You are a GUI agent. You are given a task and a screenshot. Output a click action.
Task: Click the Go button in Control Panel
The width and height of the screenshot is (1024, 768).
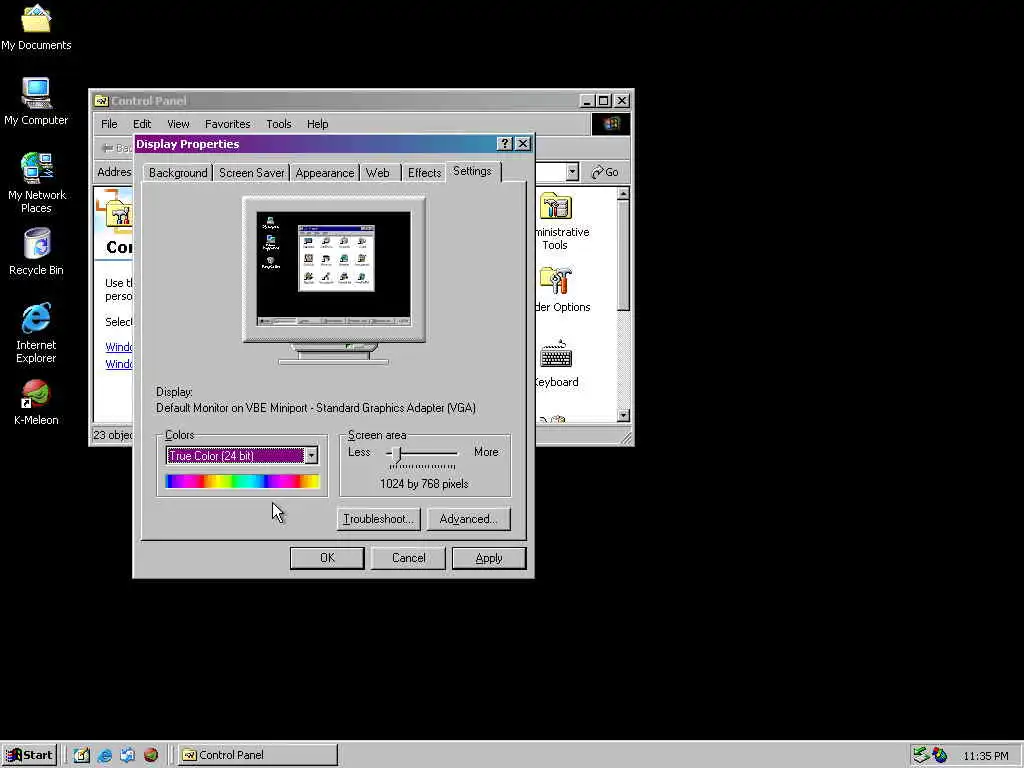(x=605, y=172)
